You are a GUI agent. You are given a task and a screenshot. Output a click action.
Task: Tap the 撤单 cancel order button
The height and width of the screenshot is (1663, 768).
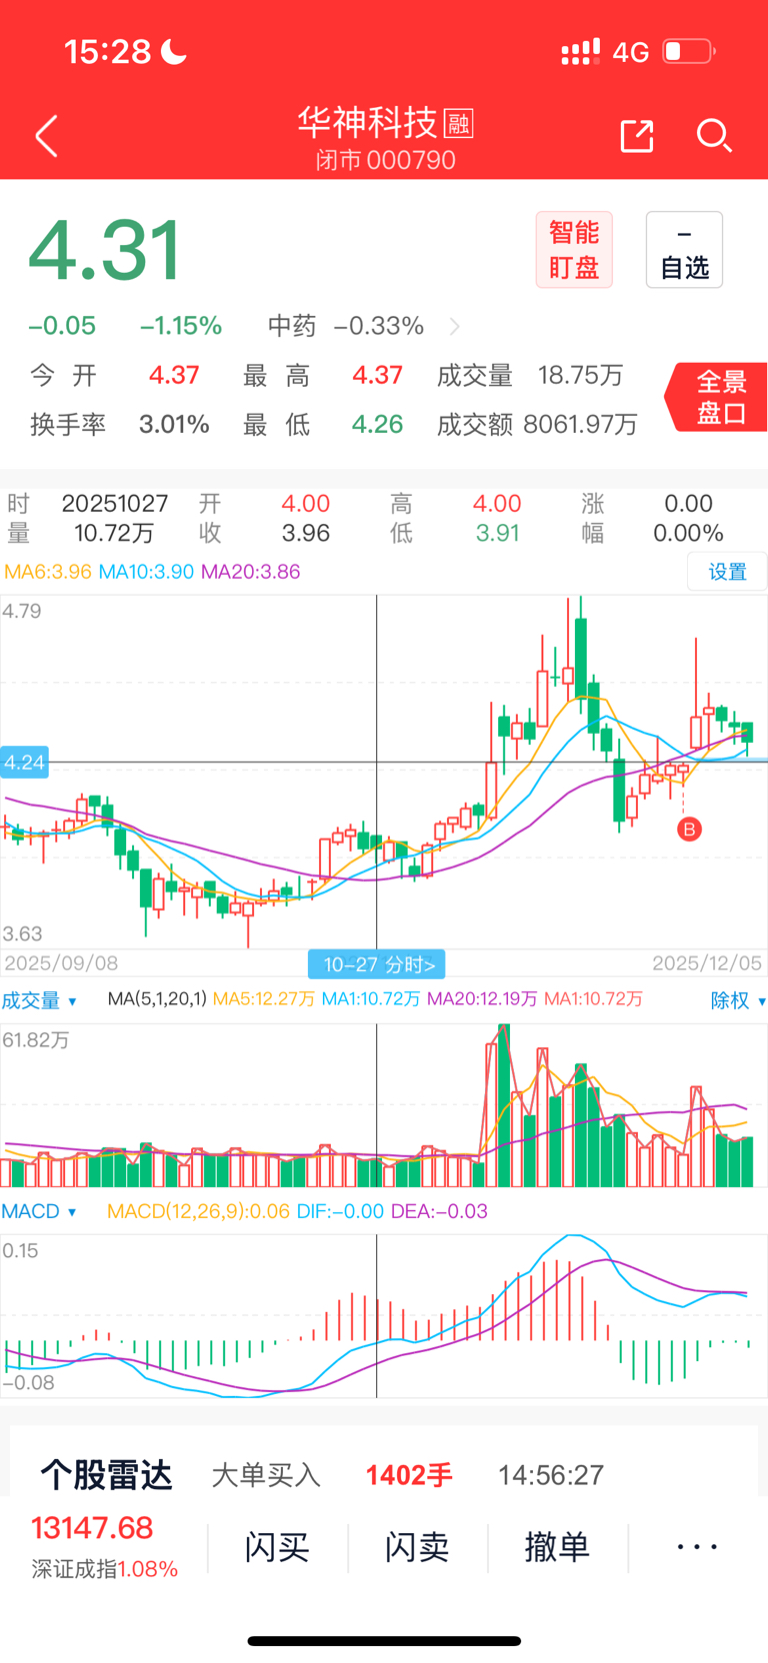[x=557, y=1547]
